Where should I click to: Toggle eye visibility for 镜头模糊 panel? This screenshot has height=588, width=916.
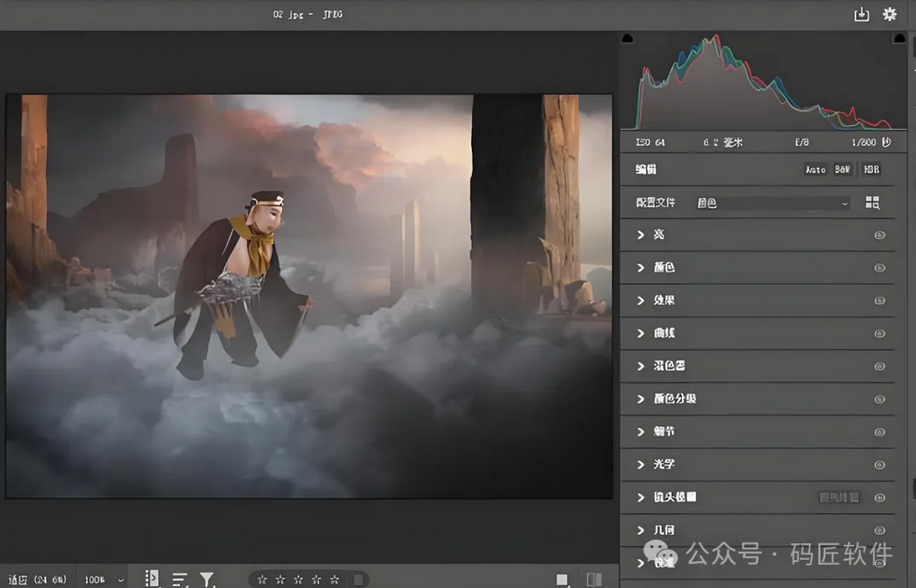880,497
